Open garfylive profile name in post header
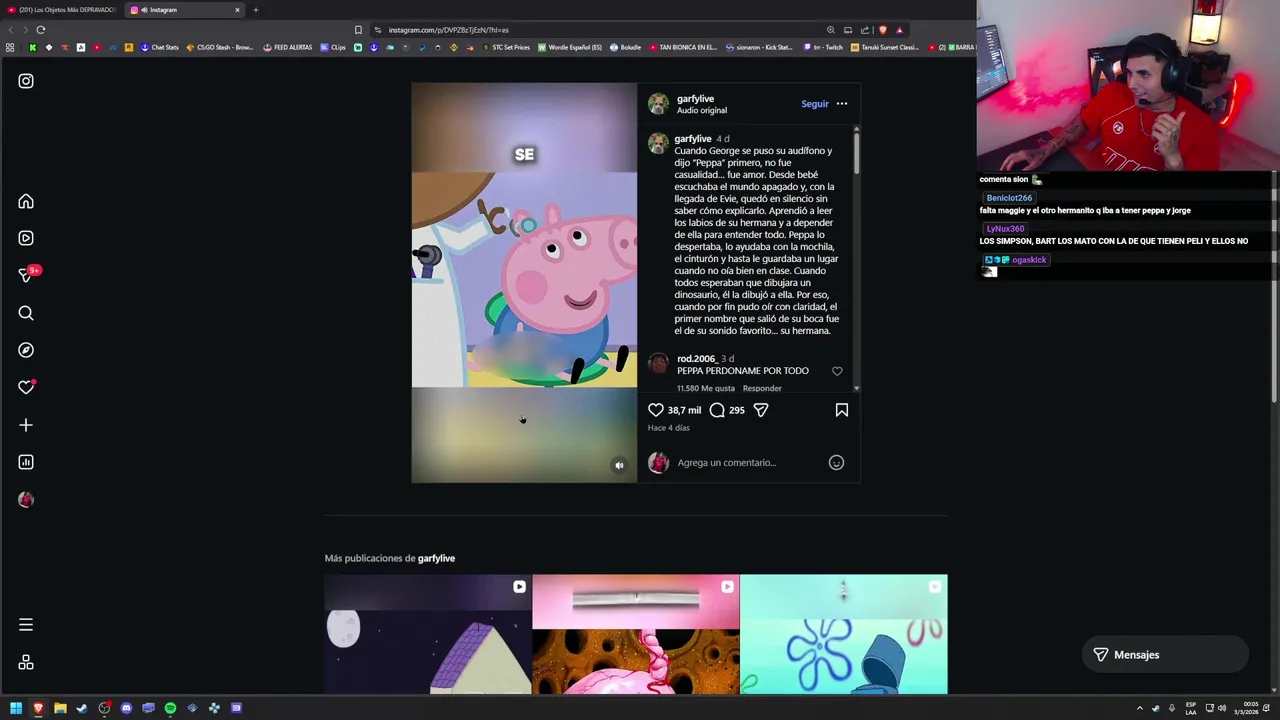The width and height of the screenshot is (1280, 720). tap(695, 99)
